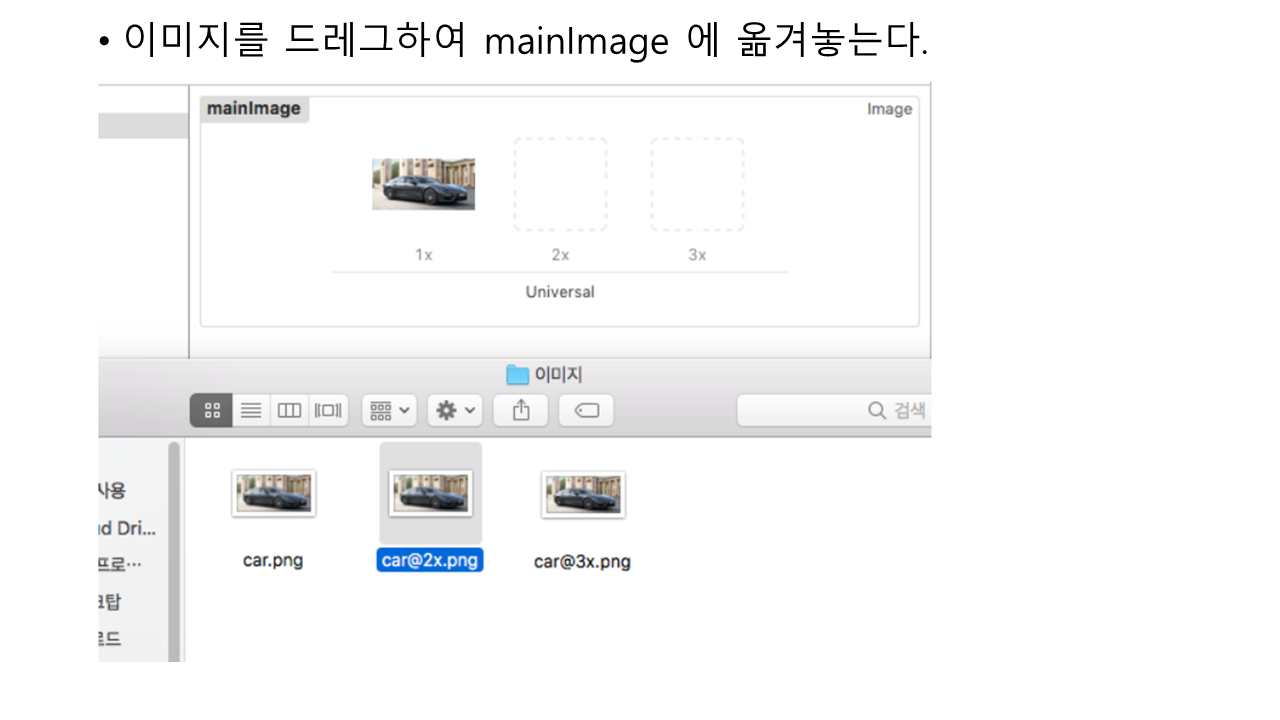This screenshot has width=1280, height=720.
Task: Open the gear Action menu
Action: 455,410
